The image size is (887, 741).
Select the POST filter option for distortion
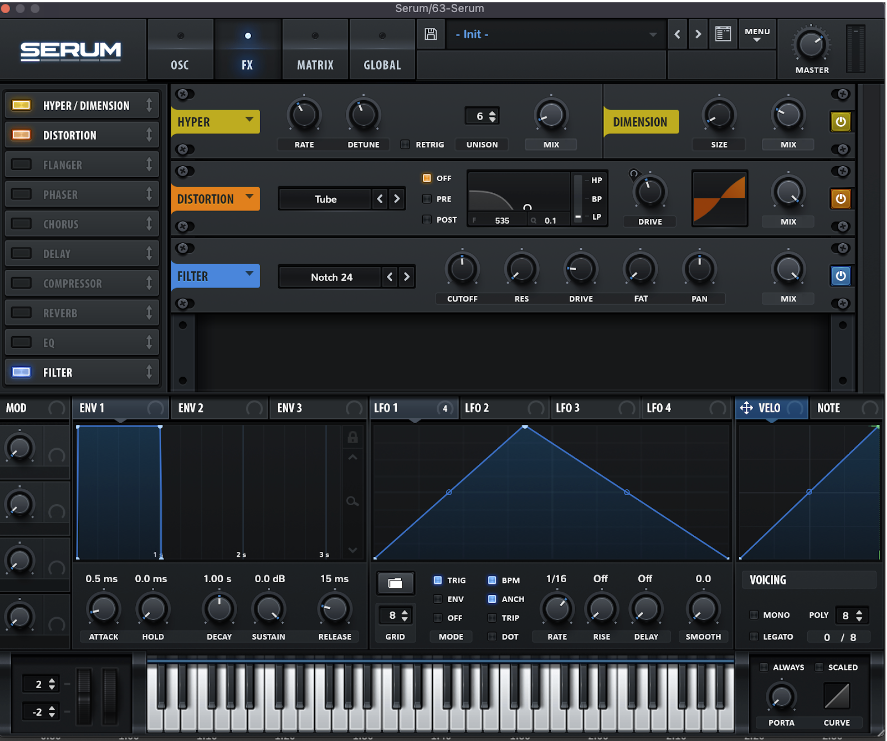pos(427,219)
